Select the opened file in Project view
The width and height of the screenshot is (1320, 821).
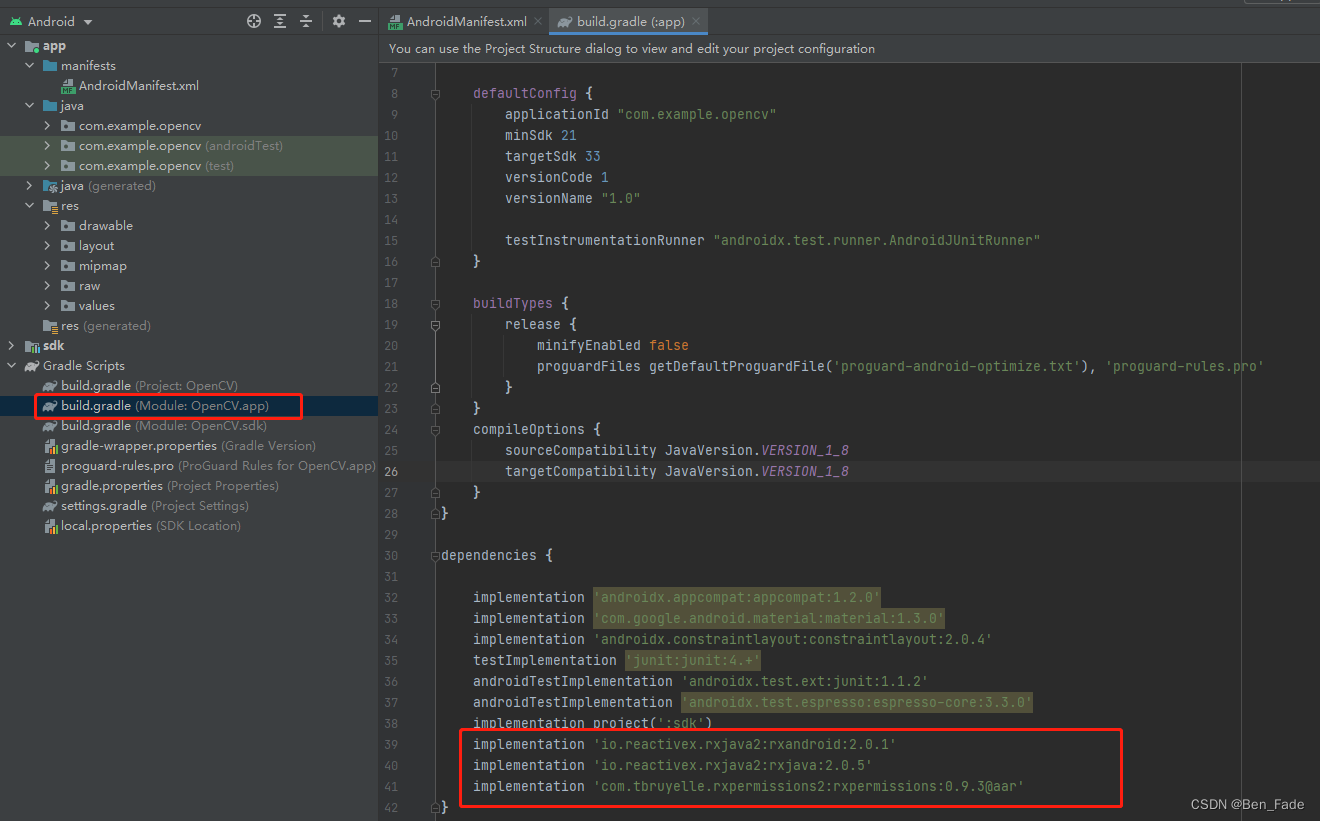(253, 20)
